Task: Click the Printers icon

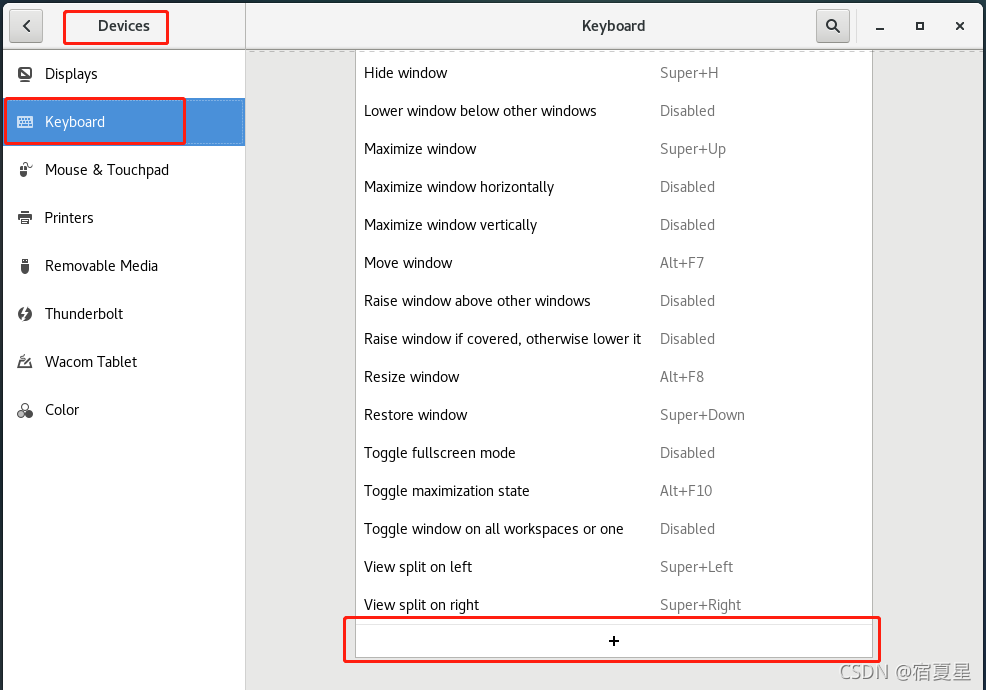Action: point(25,218)
